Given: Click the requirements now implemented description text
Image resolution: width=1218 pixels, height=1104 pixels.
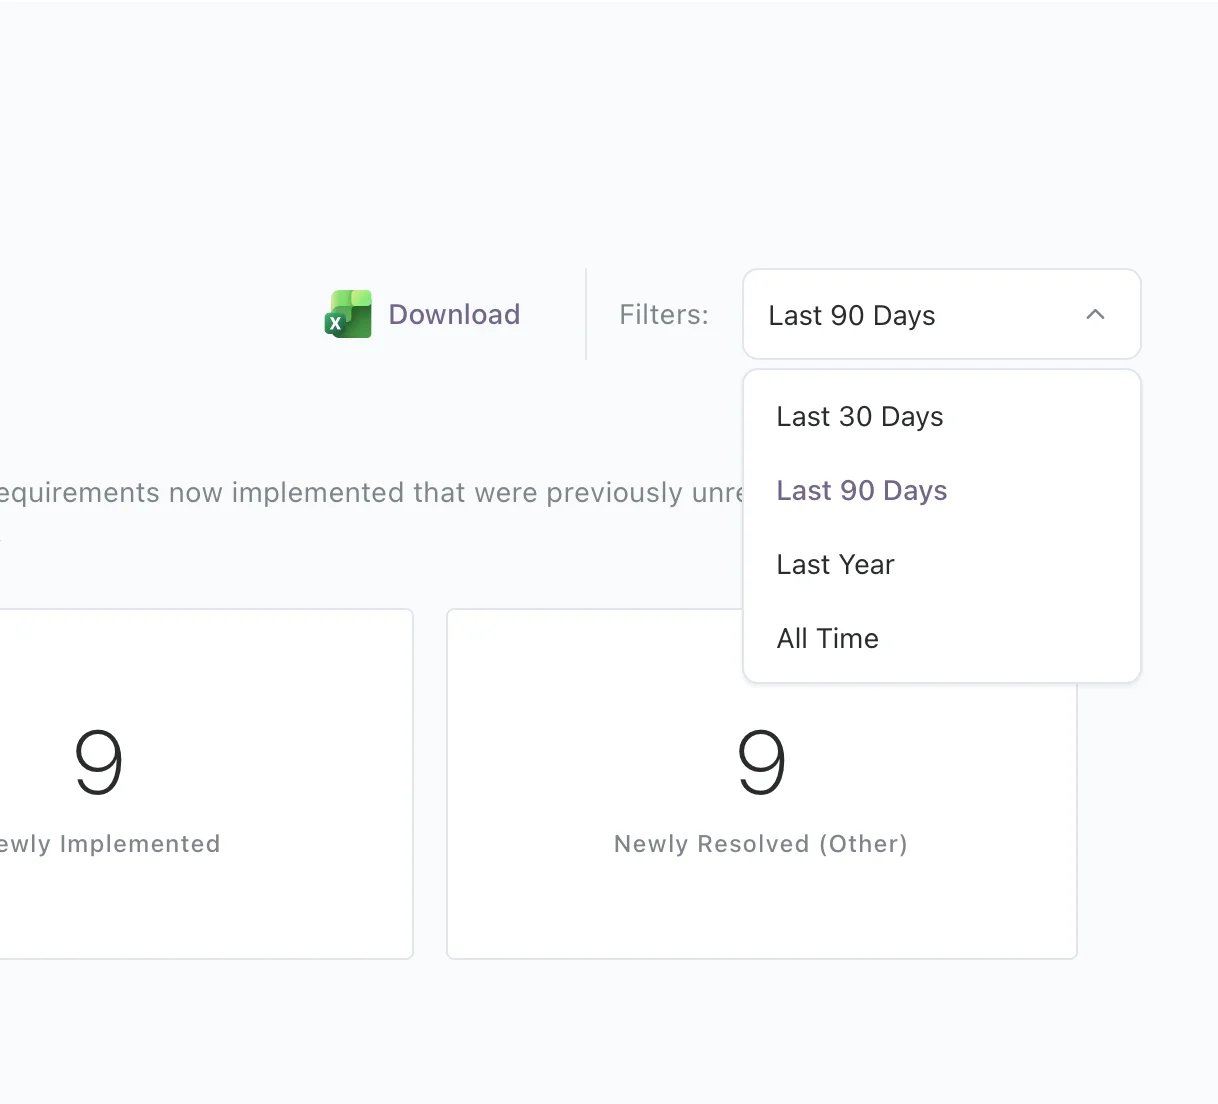Looking at the screenshot, I should 371,492.
